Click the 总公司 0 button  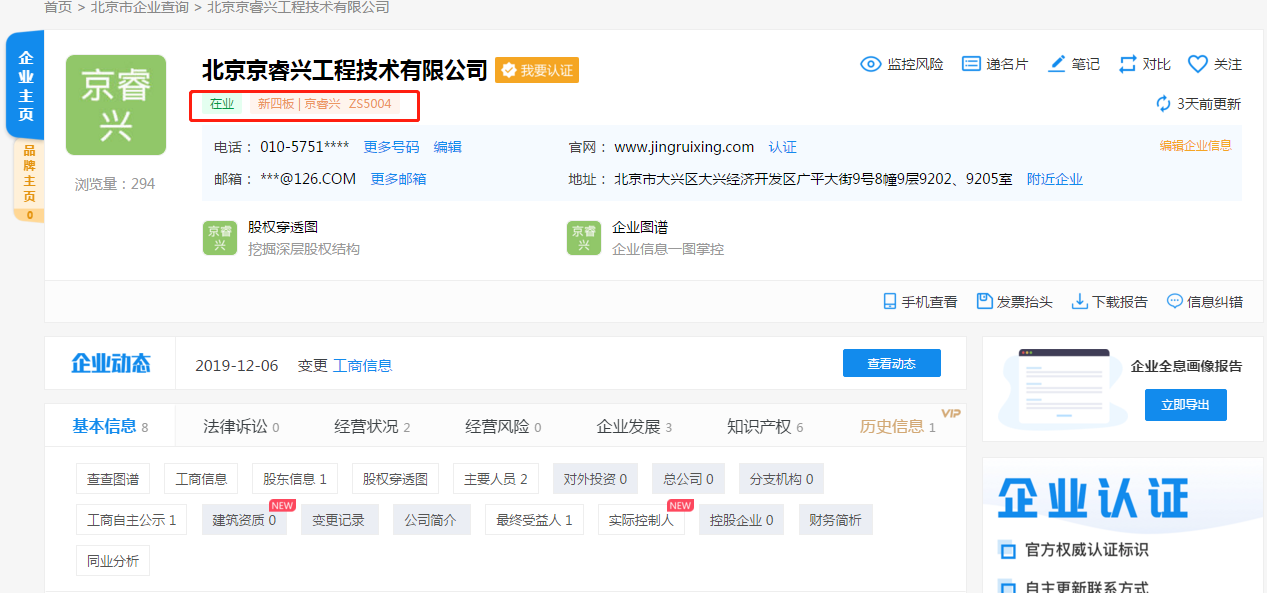coord(688,479)
